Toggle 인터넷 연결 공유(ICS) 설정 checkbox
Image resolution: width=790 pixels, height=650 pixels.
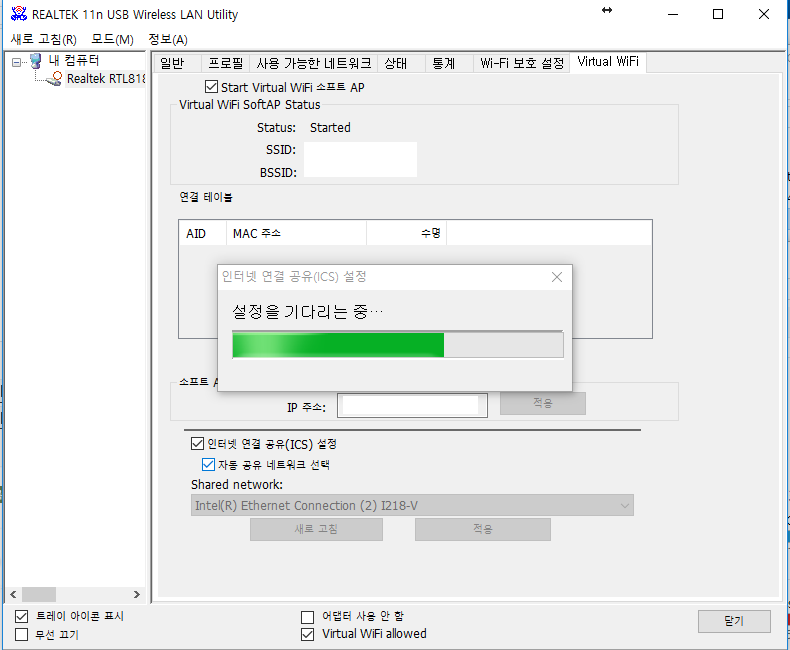[x=198, y=443]
